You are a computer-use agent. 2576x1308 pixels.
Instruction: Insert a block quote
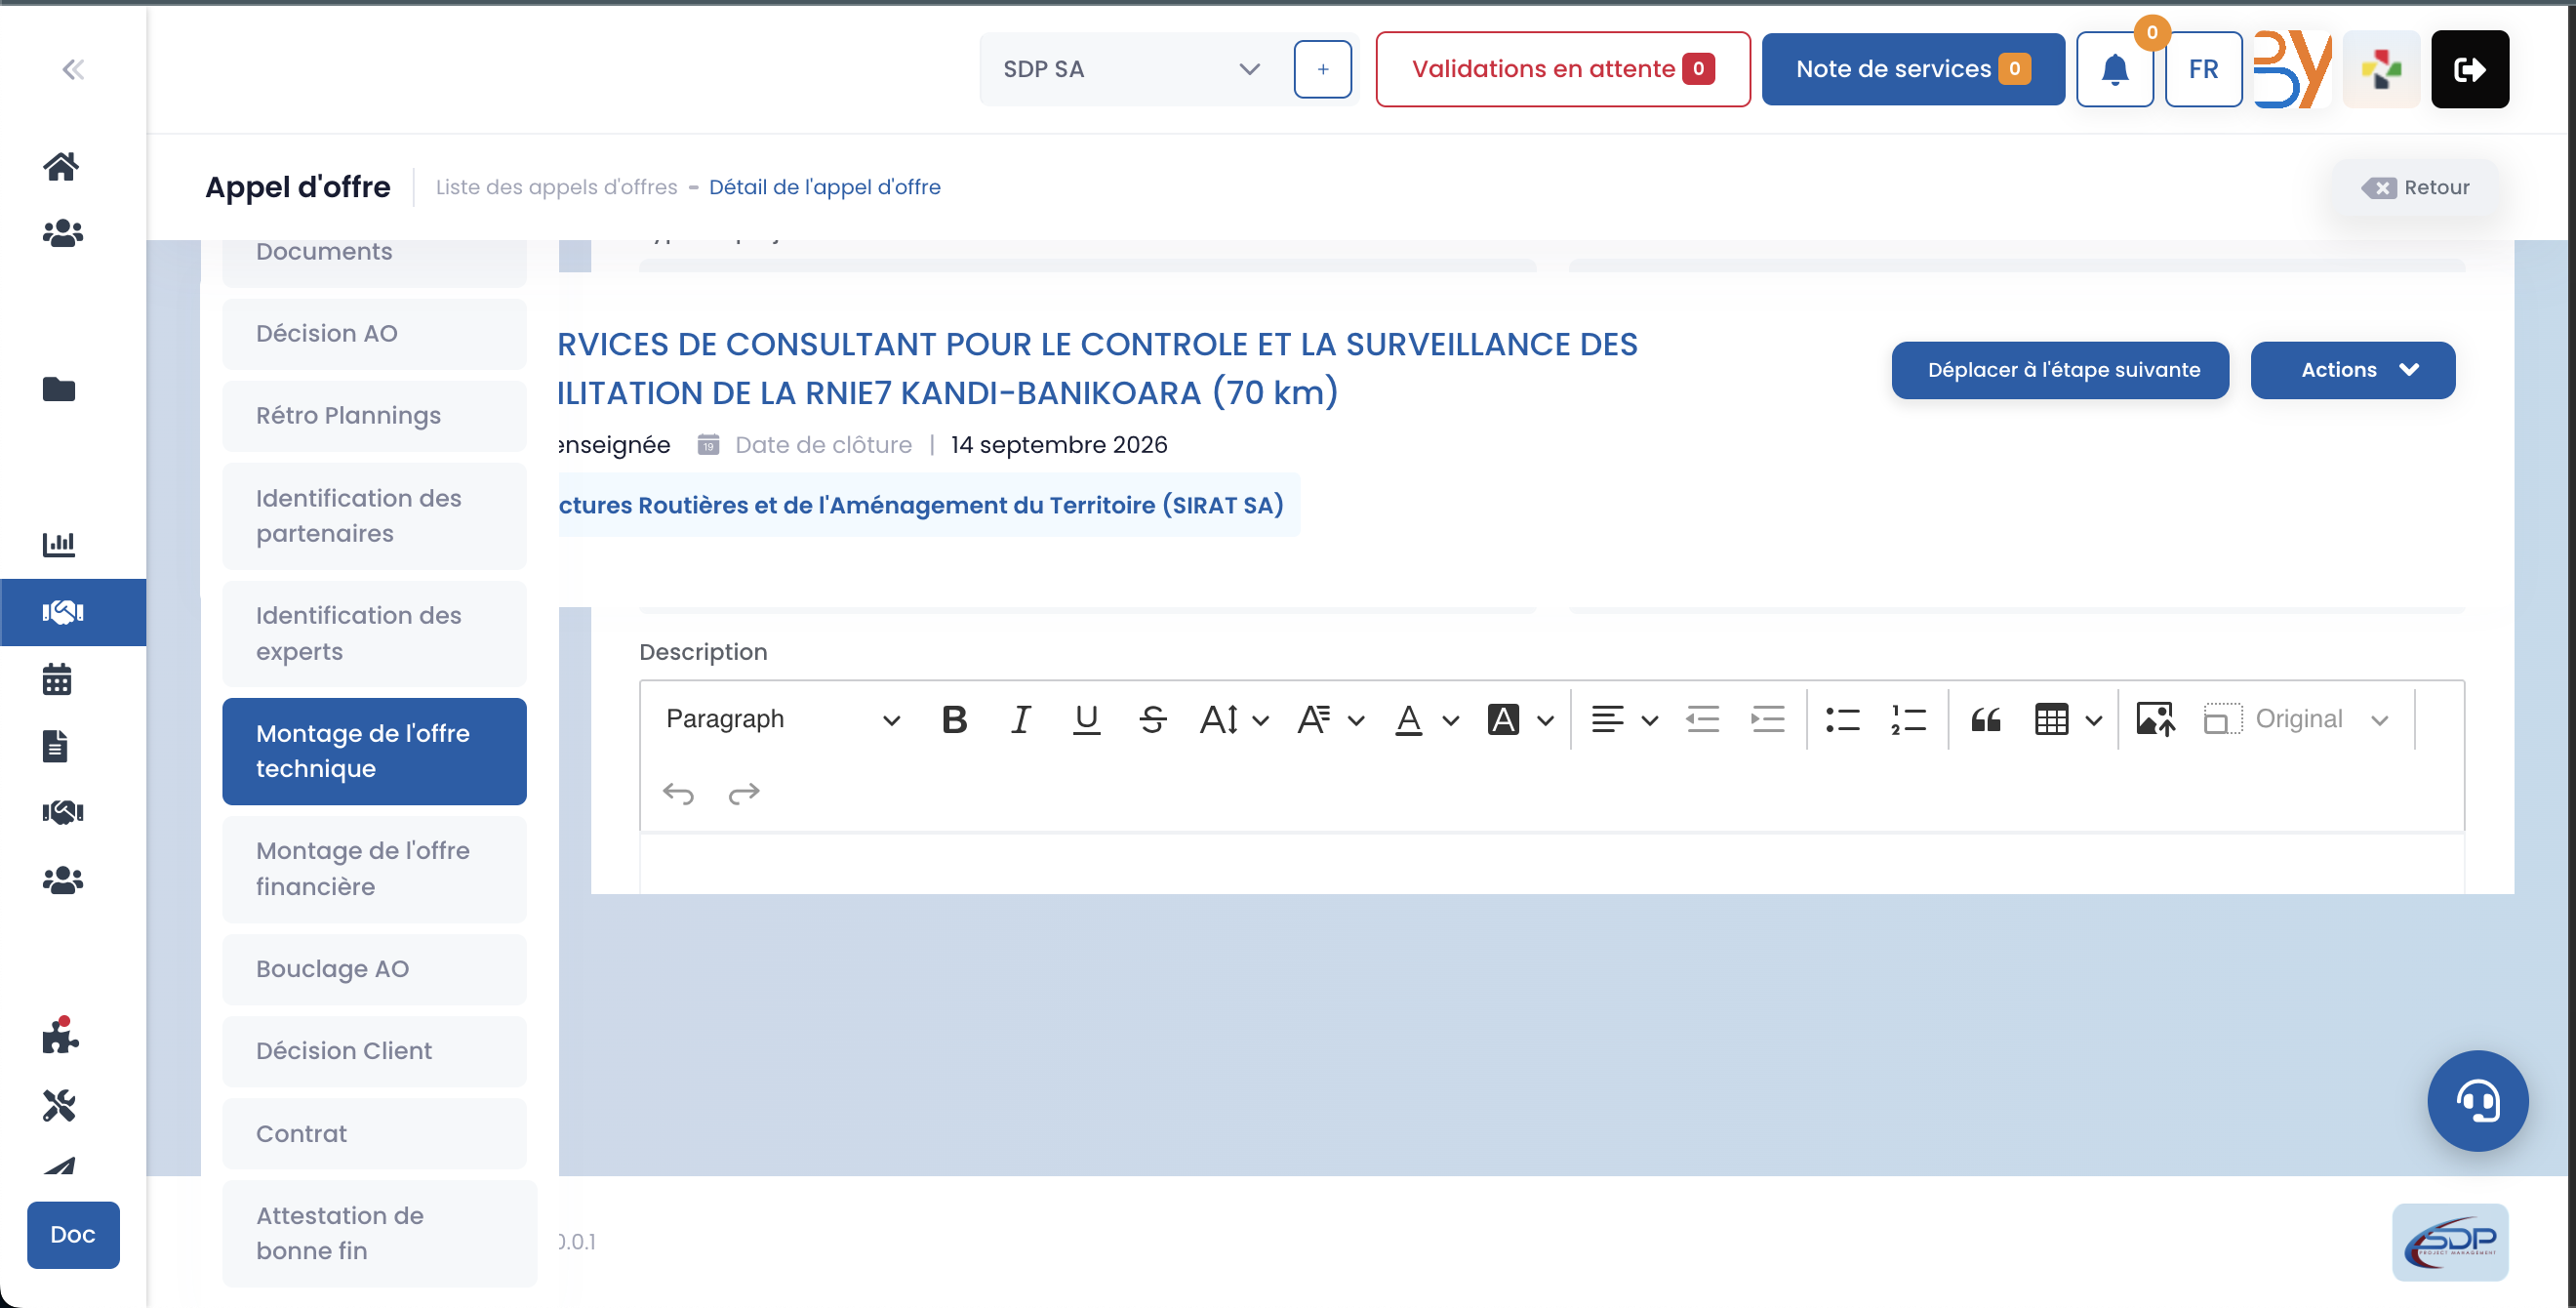[x=1985, y=719]
